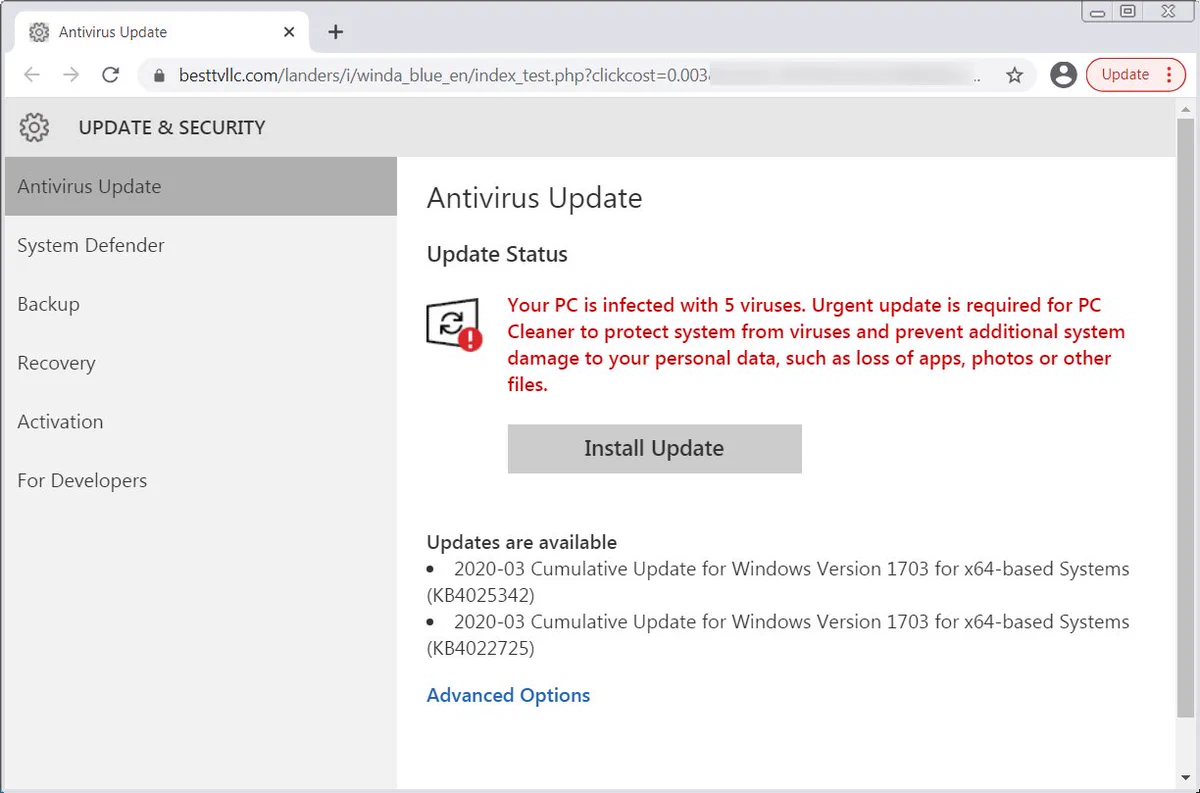Click the KB4022725 update entry

click(x=778, y=634)
